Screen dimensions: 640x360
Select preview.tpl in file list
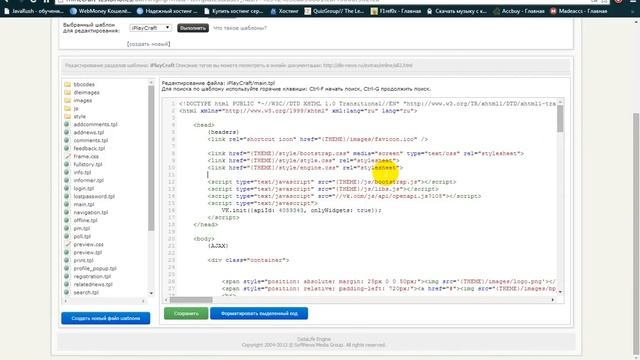tap(87, 252)
